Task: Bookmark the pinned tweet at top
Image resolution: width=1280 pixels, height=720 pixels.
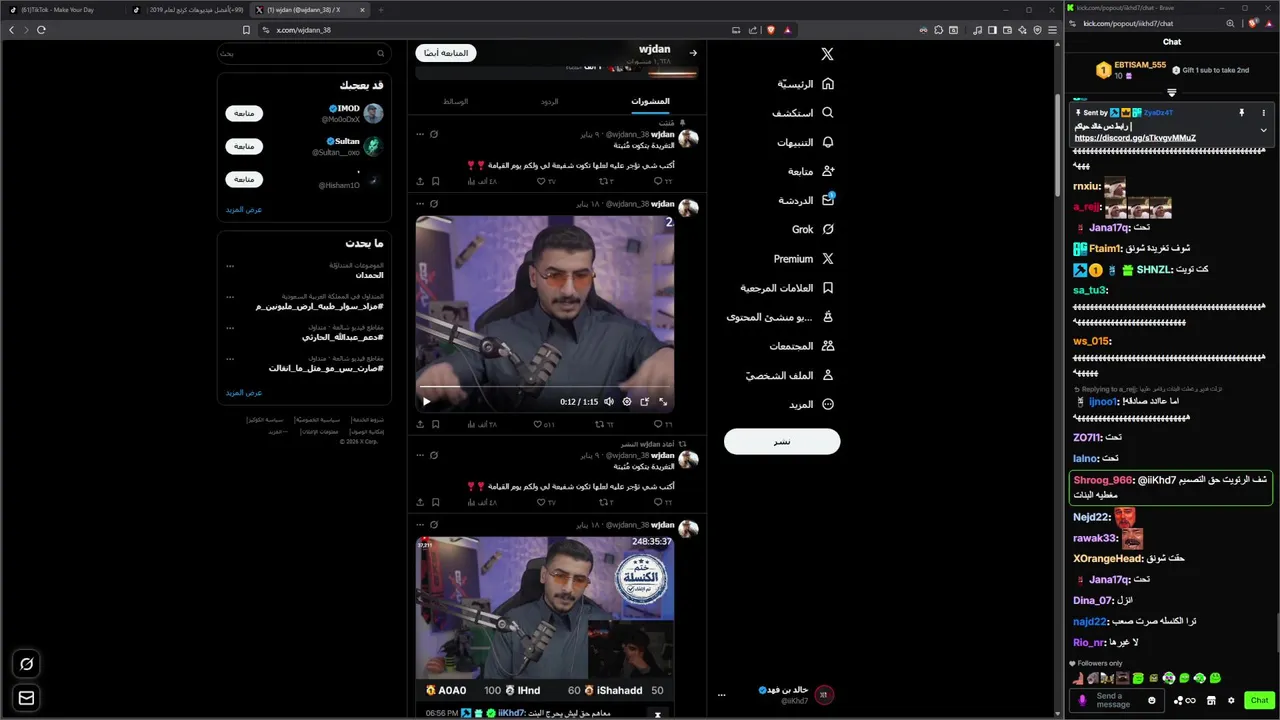Action: click(436, 181)
